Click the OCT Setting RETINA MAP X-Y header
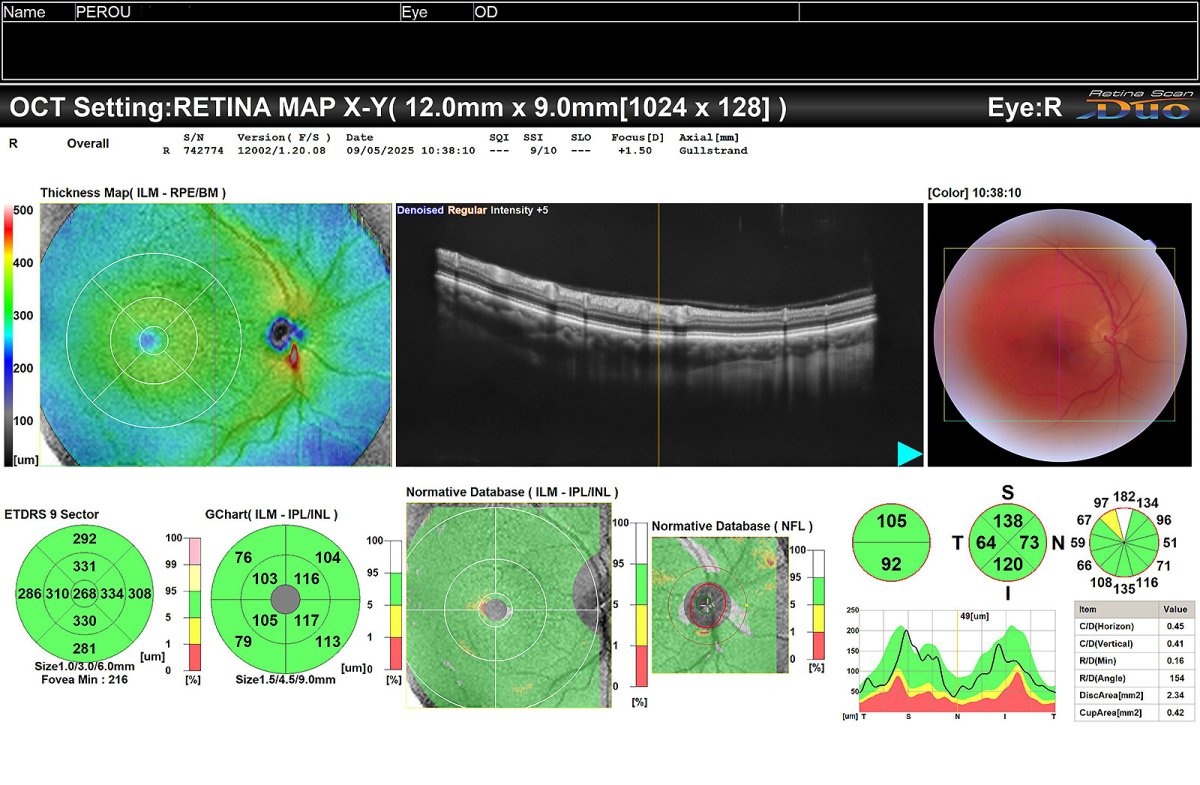 pos(397,107)
